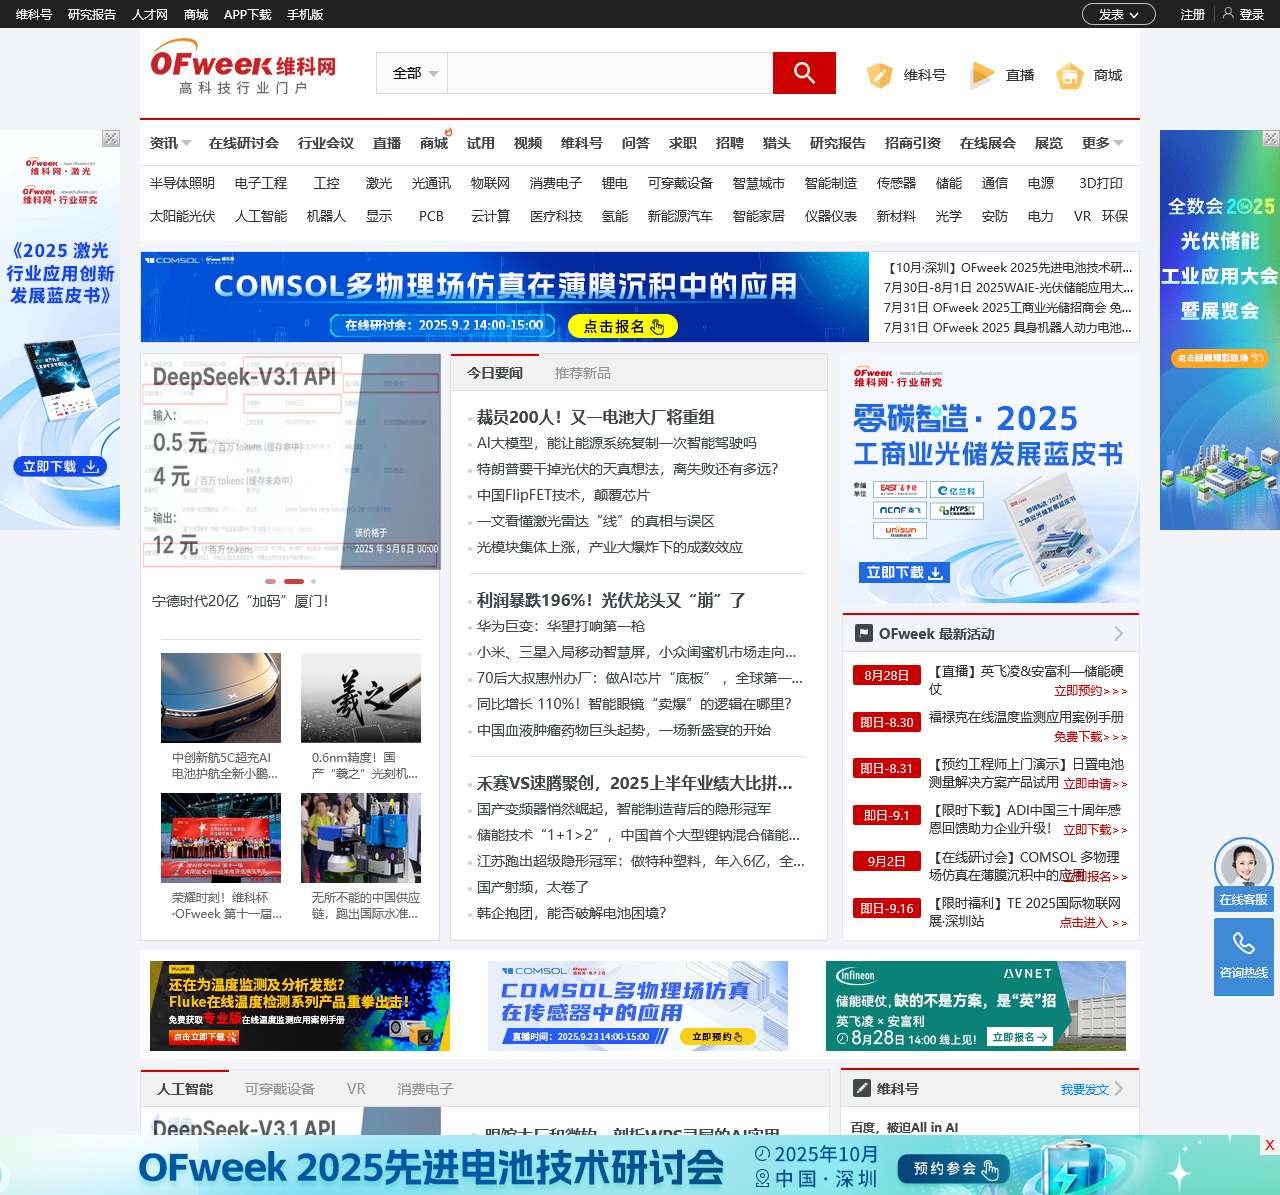This screenshot has width=1280, height=1195.
Task: Expand the 资讯 navigation dropdown
Action: coord(170,143)
